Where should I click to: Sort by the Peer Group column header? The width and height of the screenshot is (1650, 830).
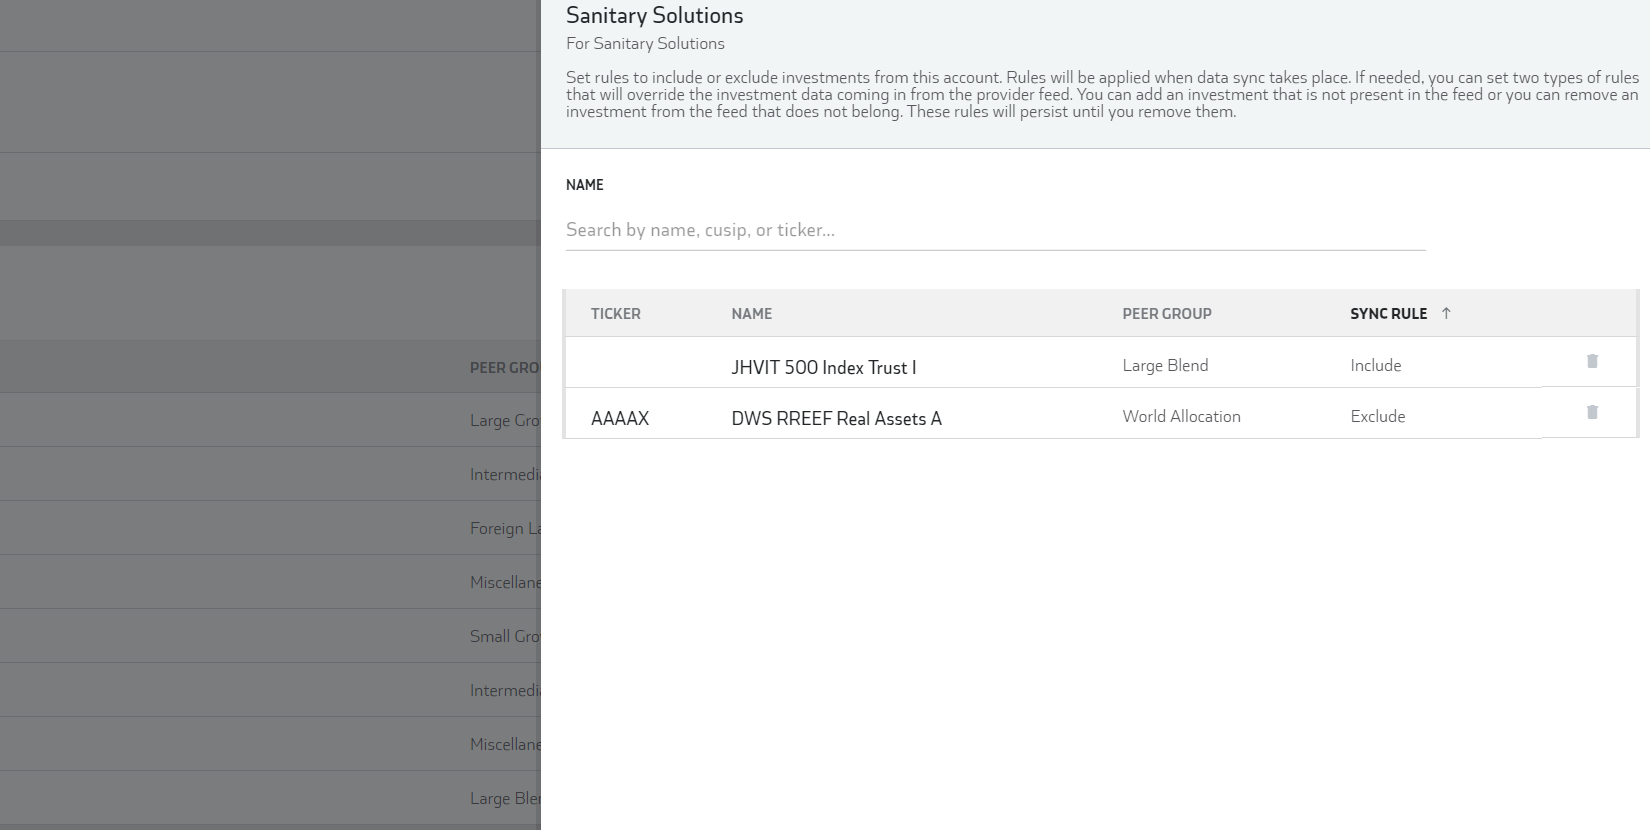pyautogui.click(x=1166, y=314)
